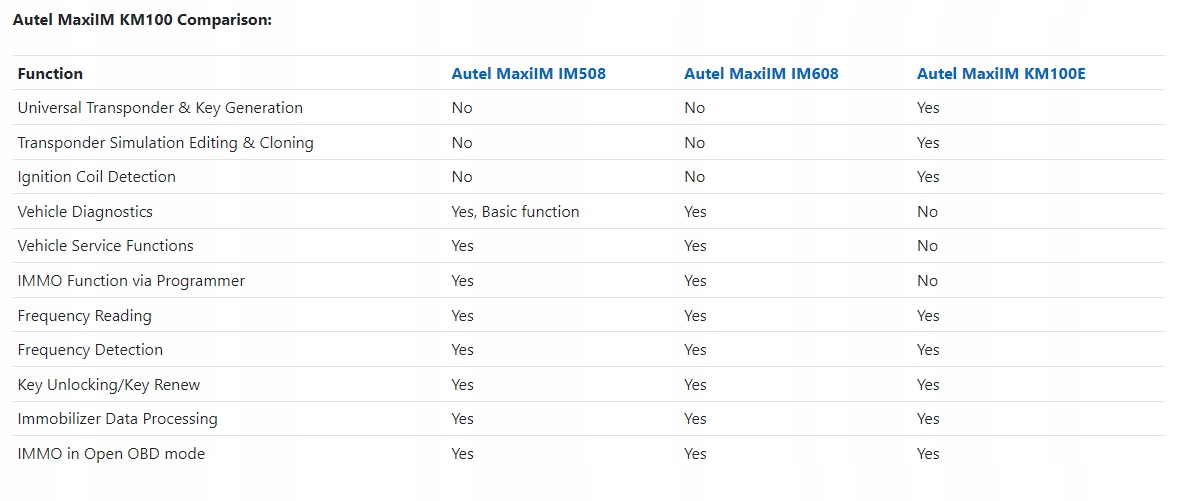The height and width of the screenshot is (501, 1181).
Task: Click the Ignition Coil Detection row label
Action: click(x=96, y=177)
